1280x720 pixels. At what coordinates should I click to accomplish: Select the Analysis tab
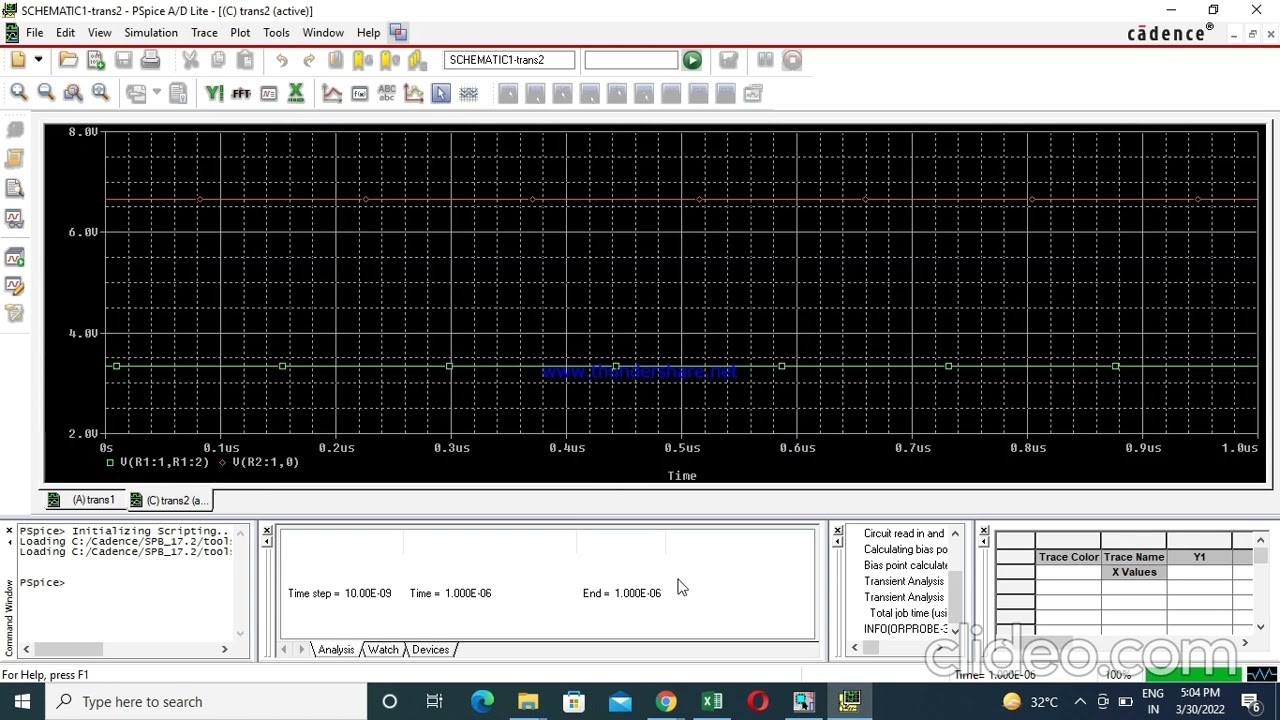tap(336, 650)
